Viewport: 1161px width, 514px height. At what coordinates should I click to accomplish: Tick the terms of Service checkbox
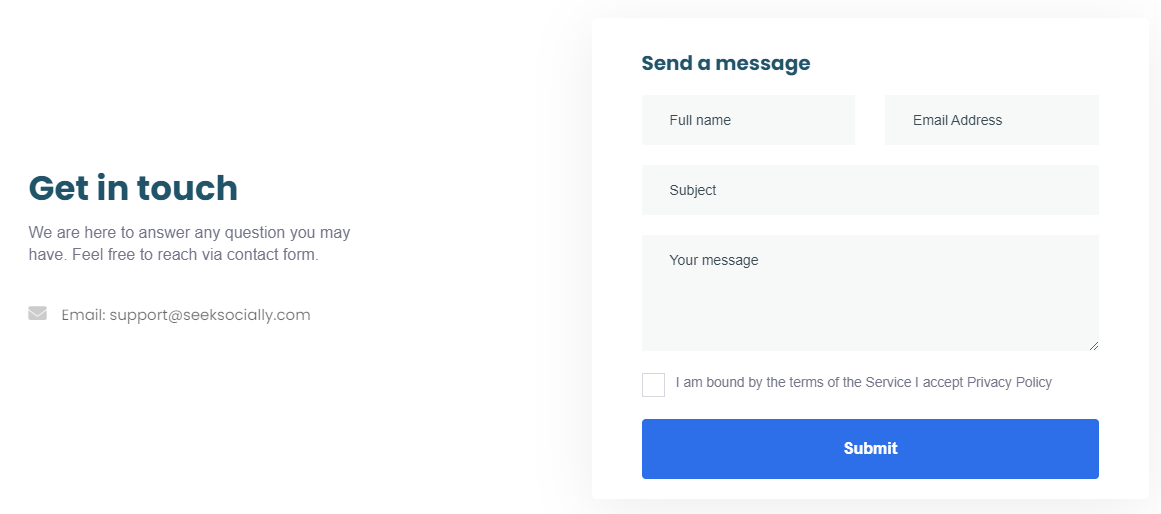[653, 385]
